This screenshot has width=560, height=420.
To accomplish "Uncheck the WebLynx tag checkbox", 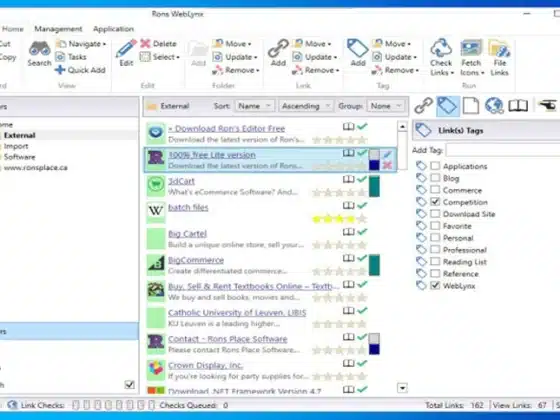I will (x=435, y=285).
